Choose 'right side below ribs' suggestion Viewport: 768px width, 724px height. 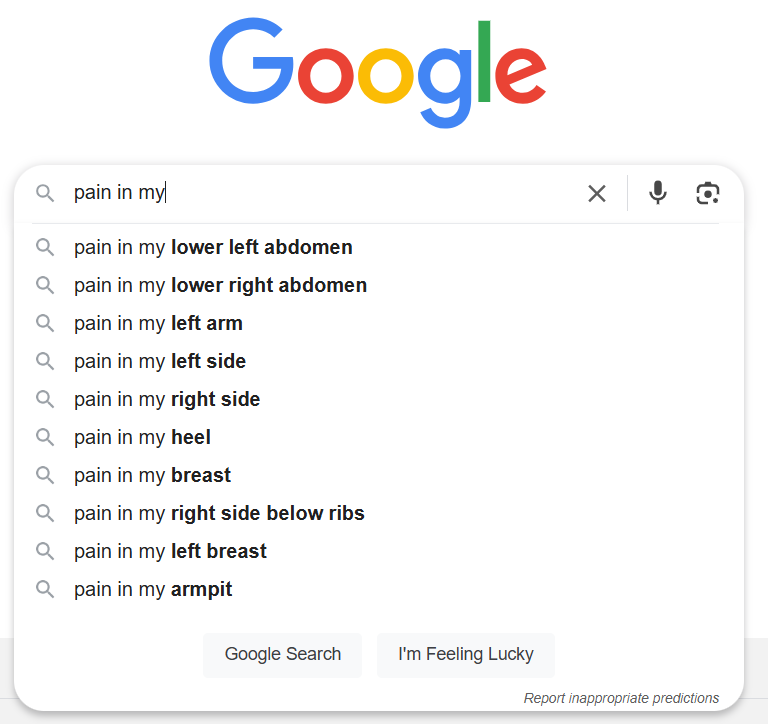(x=219, y=513)
